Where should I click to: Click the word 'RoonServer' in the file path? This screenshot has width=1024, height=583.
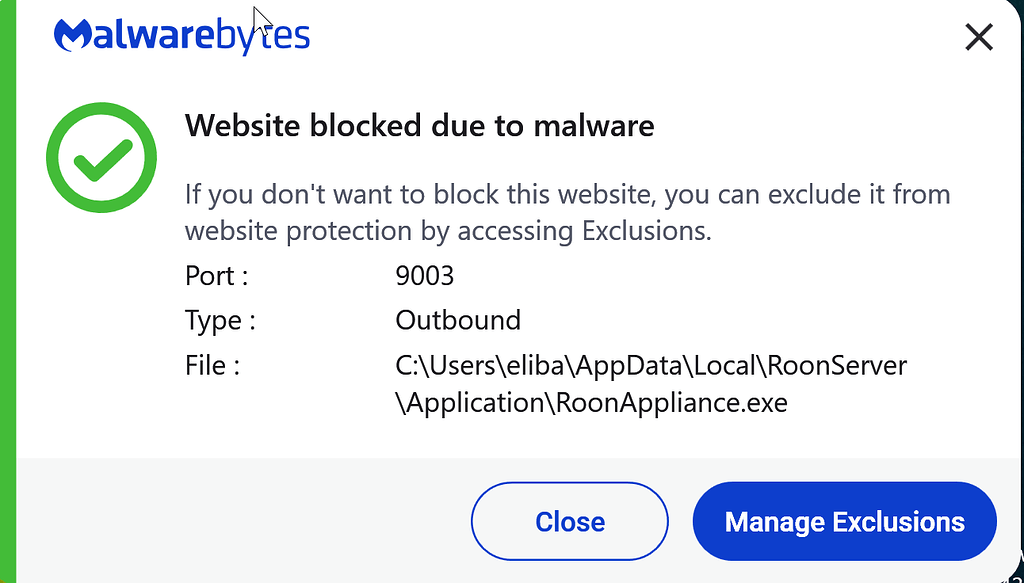(x=837, y=366)
